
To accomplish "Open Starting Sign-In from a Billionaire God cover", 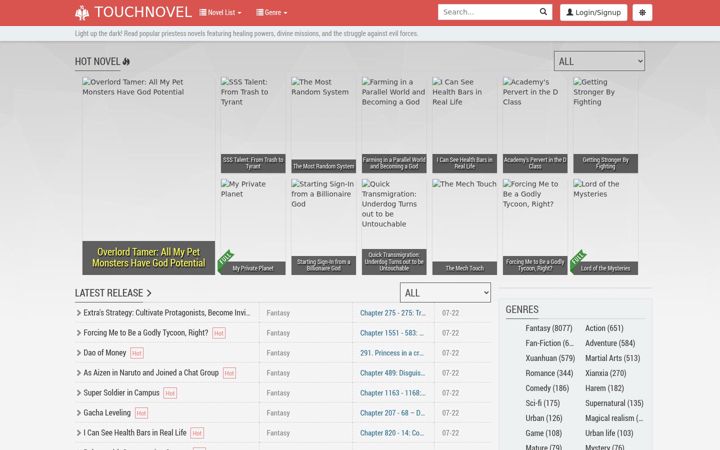I will [324, 227].
